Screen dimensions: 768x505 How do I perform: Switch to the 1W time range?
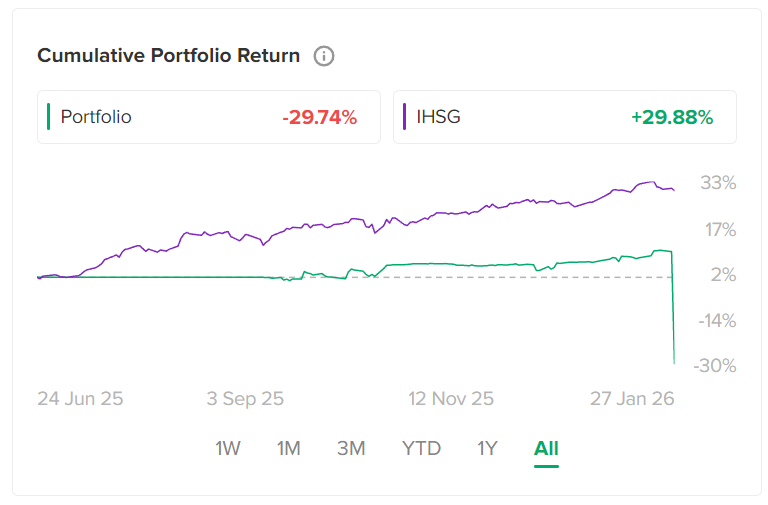(228, 448)
